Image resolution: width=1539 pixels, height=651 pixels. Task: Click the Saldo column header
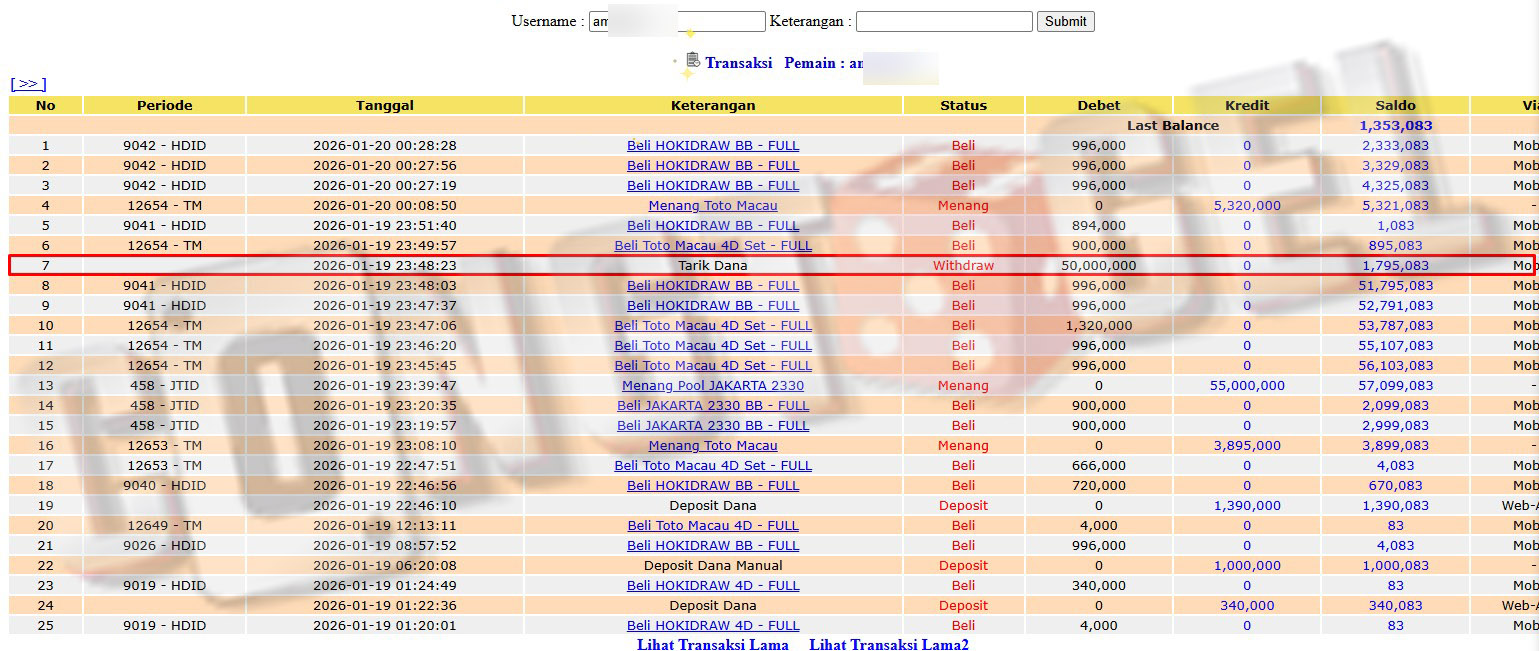click(1394, 105)
